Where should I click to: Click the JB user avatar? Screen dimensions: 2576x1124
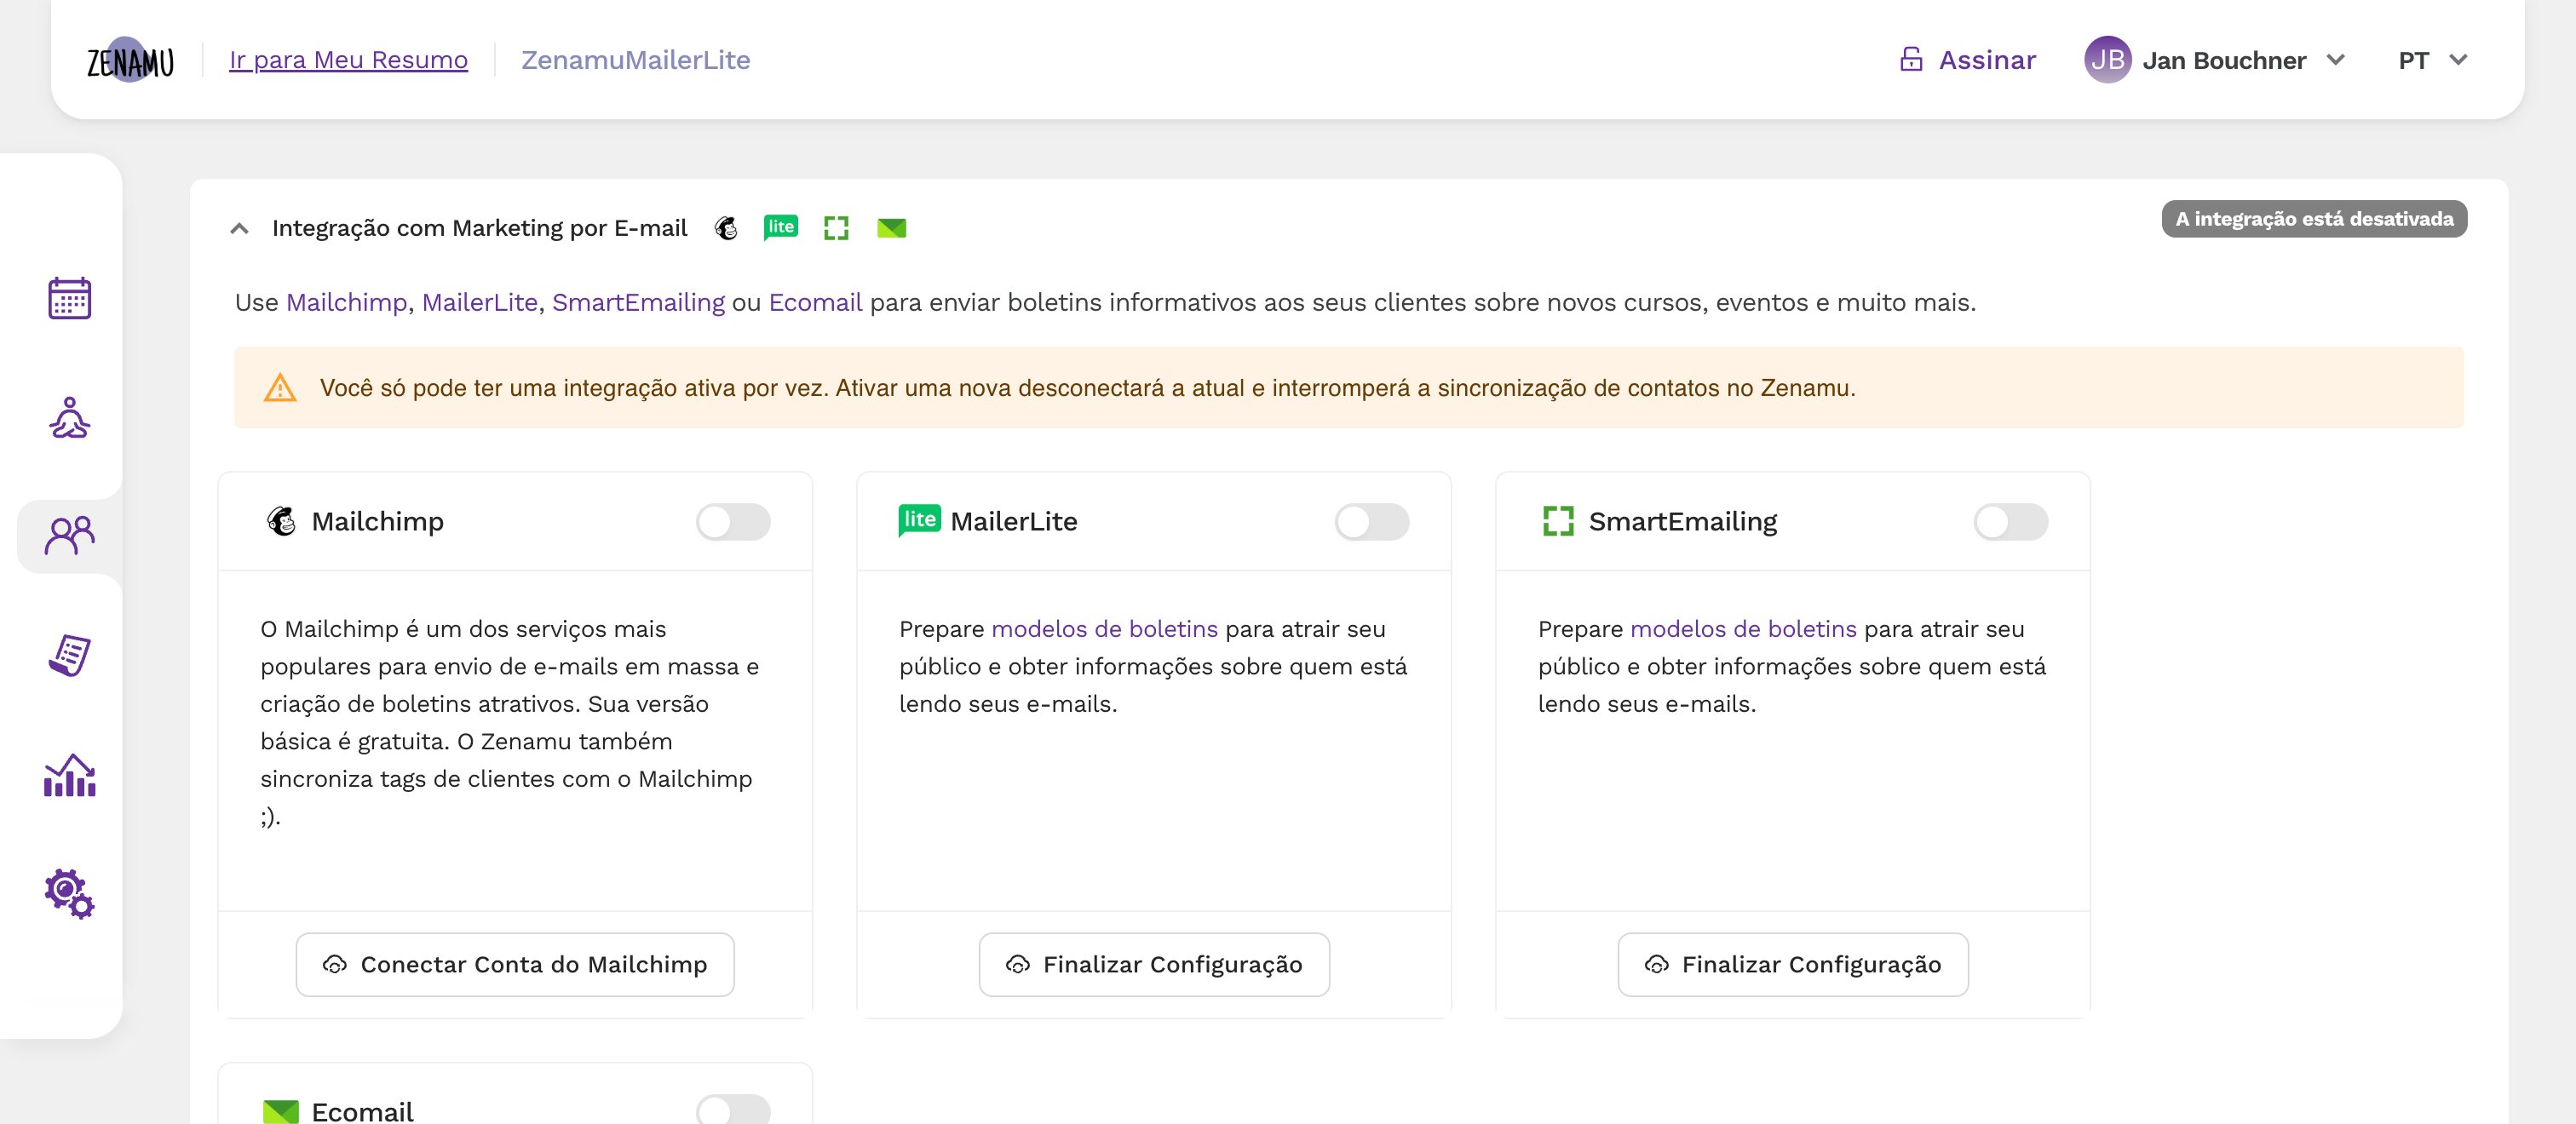click(x=2108, y=60)
